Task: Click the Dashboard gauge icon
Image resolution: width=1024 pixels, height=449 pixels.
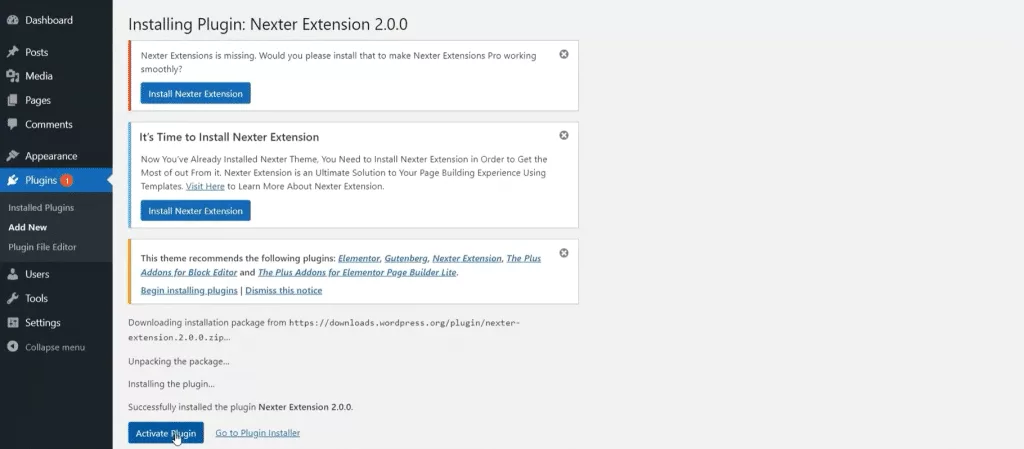Action: click(x=12, y=20)
